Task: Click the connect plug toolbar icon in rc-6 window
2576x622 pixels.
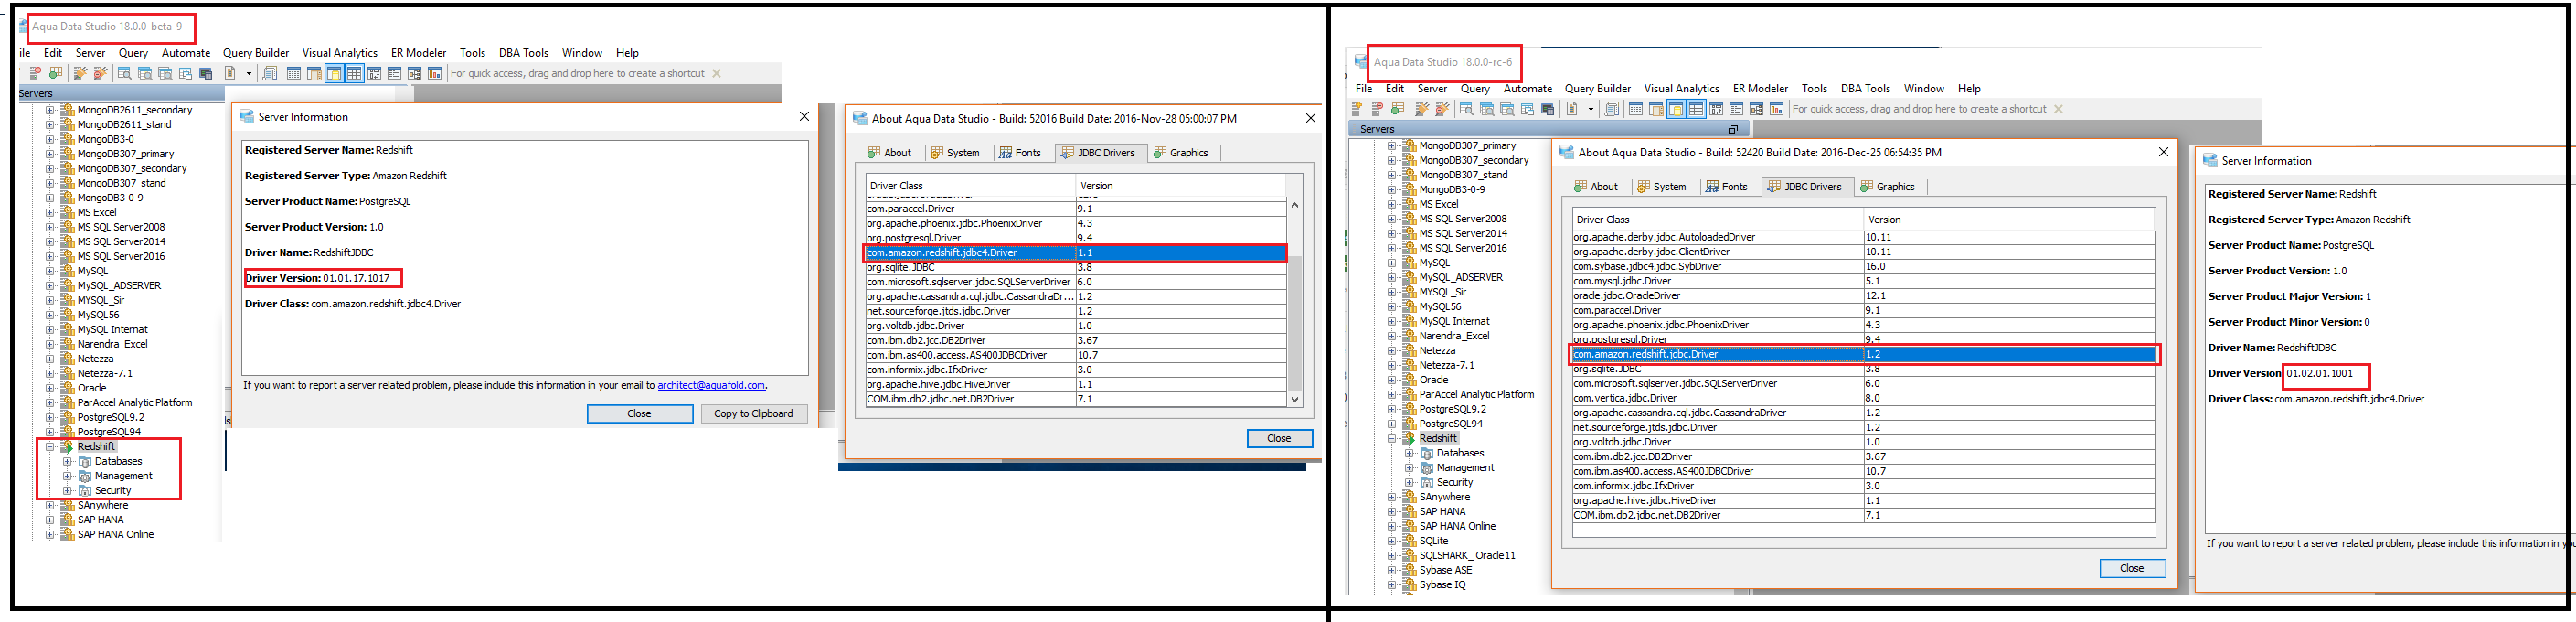Action: (x=1422, y=109)
